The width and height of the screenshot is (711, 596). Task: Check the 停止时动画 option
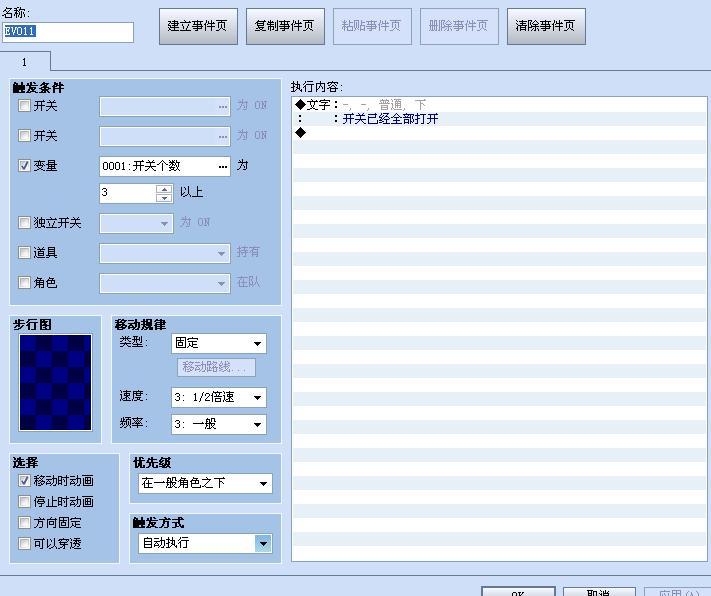24,502
